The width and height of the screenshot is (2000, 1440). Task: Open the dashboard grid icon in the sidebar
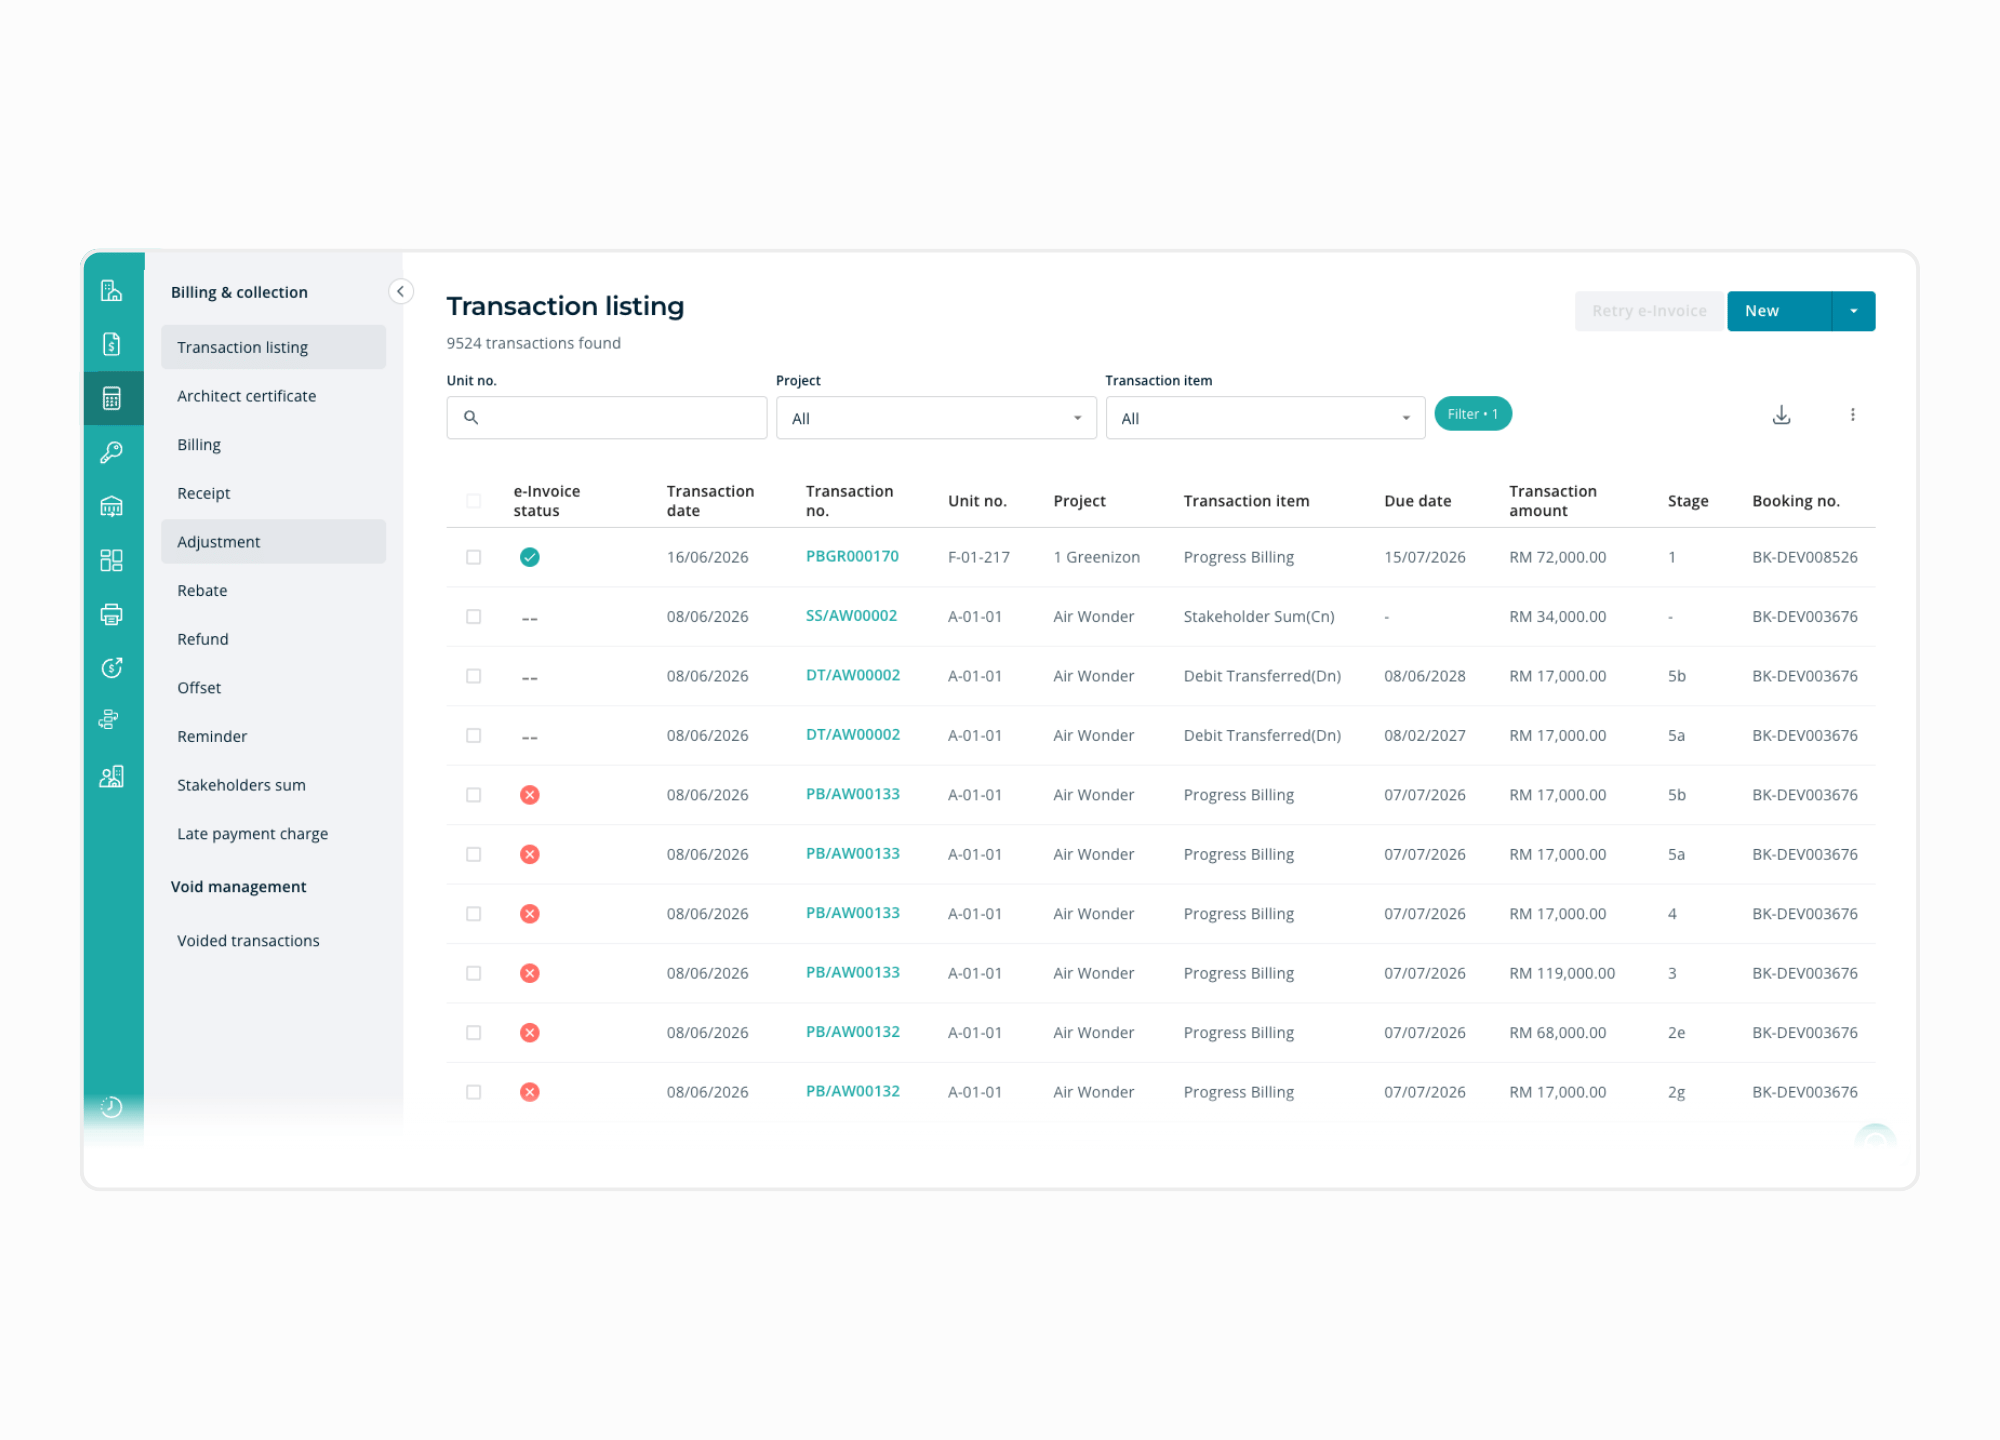point(111,560)
